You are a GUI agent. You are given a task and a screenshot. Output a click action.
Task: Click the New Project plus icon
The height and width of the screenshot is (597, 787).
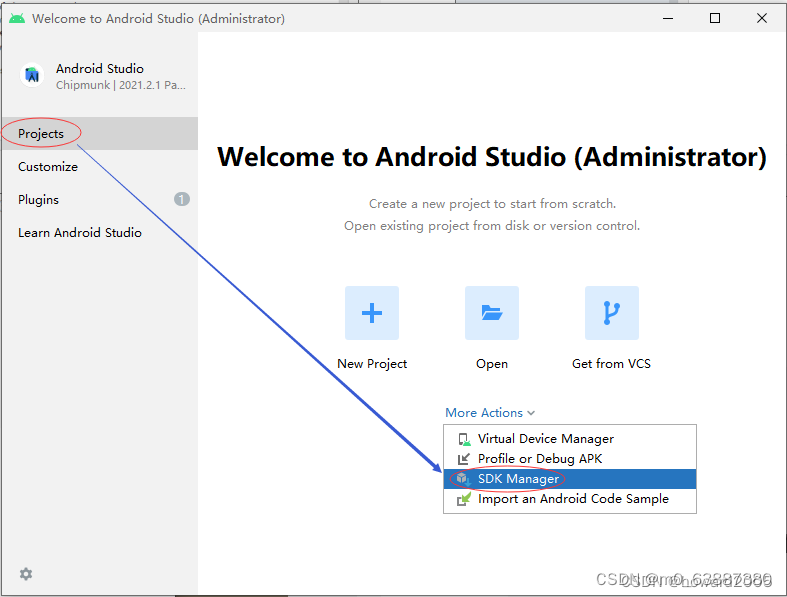pos(371,313)
